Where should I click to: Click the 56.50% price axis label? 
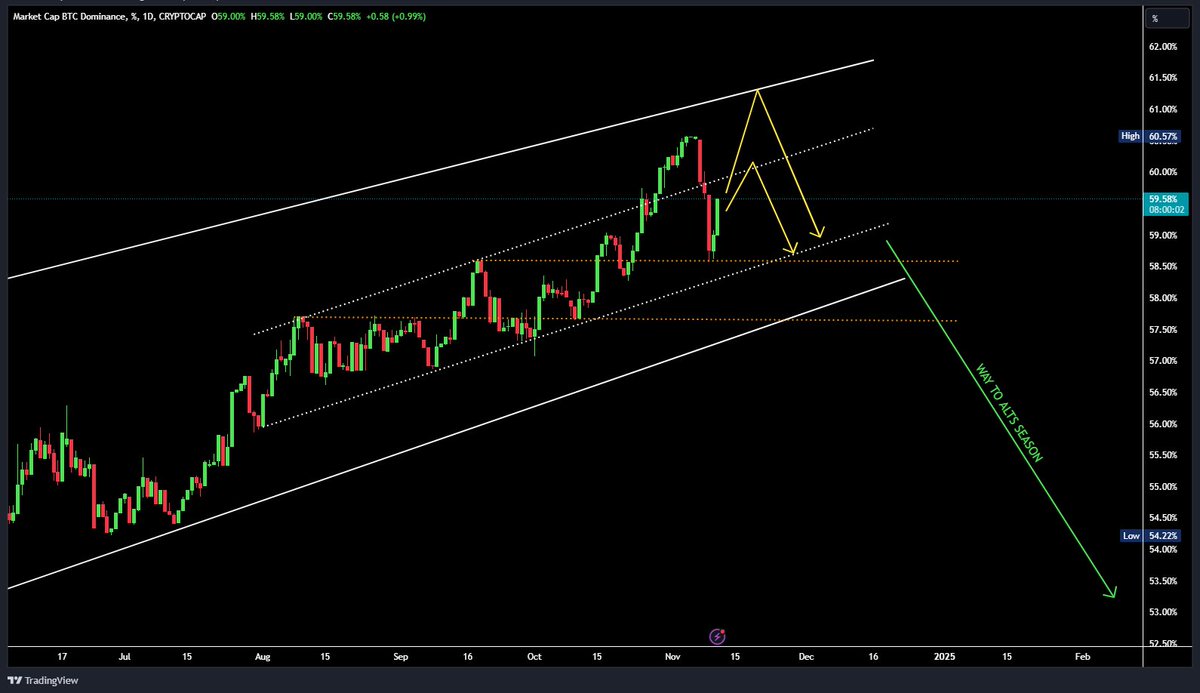click(1164, 392)
